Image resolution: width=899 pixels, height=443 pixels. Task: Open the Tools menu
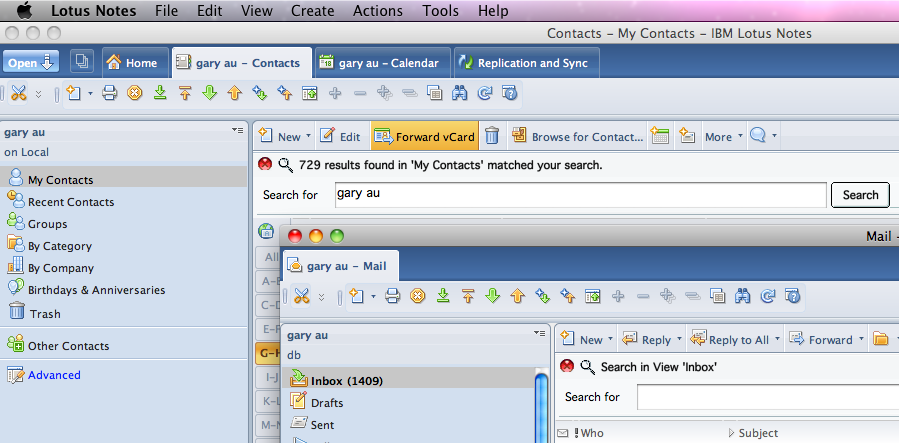point(440,10)
